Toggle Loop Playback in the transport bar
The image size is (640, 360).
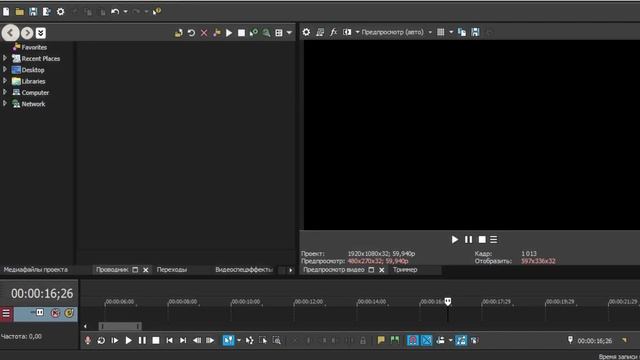click(101, 340)
